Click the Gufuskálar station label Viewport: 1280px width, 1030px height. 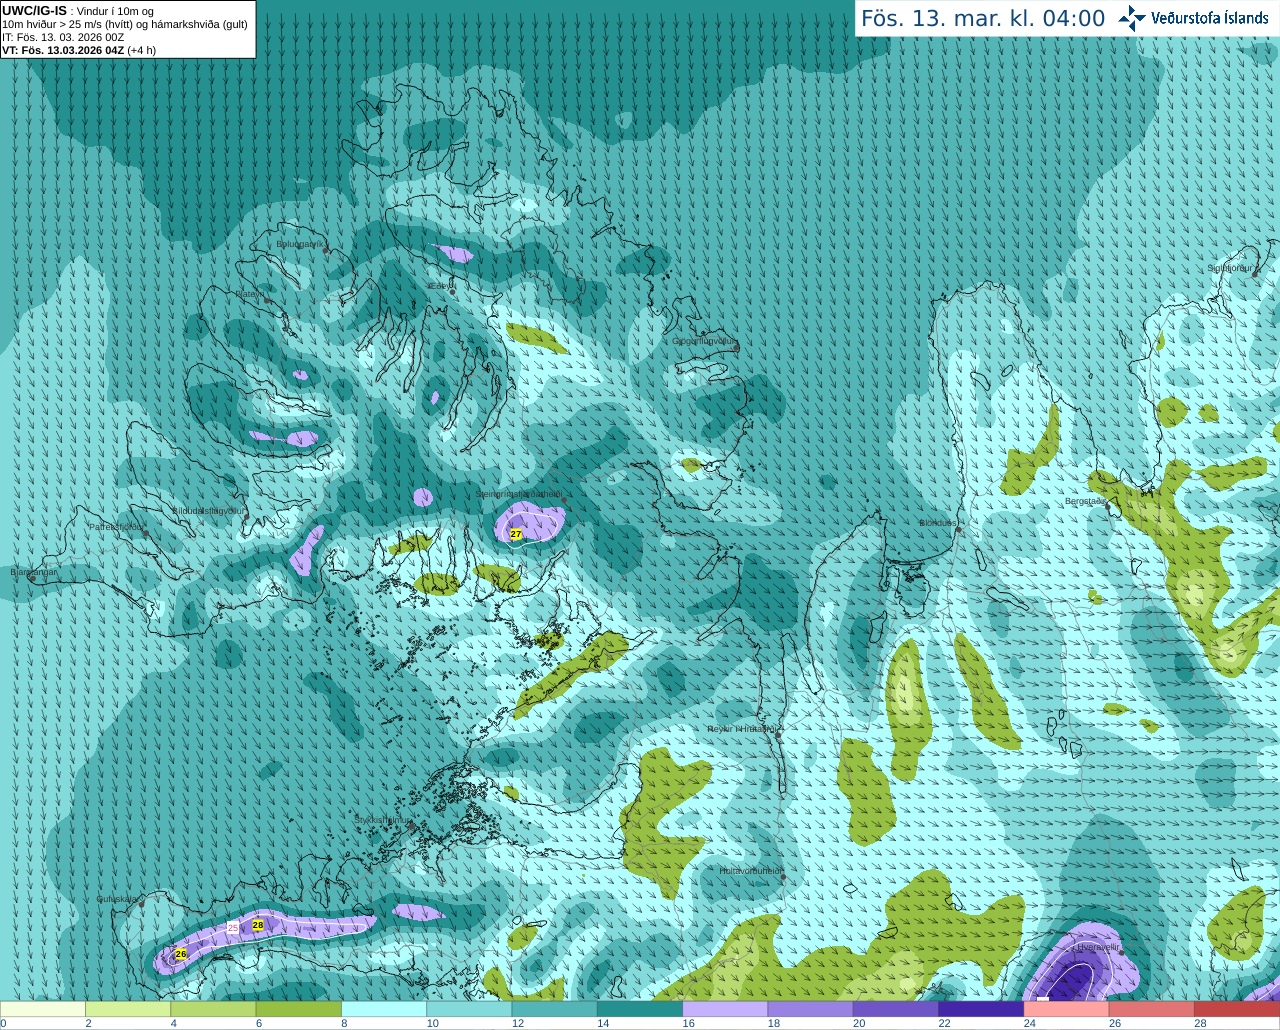pos(116,899)
